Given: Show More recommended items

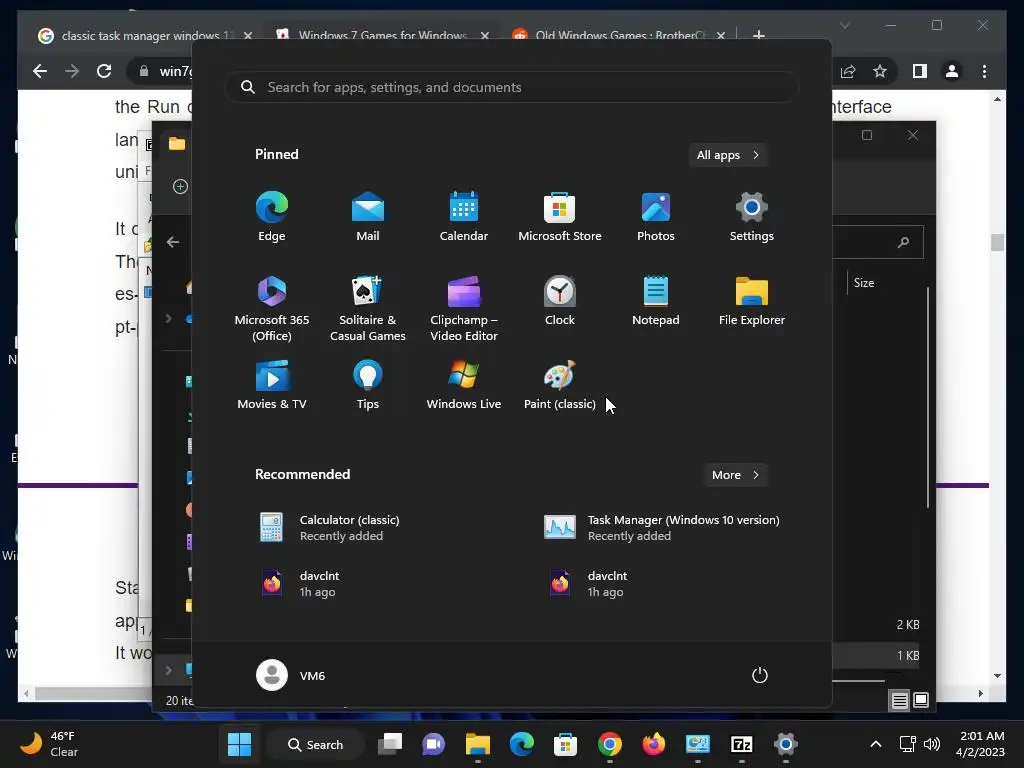Looking at the screenshot, I should coord(735,475).
